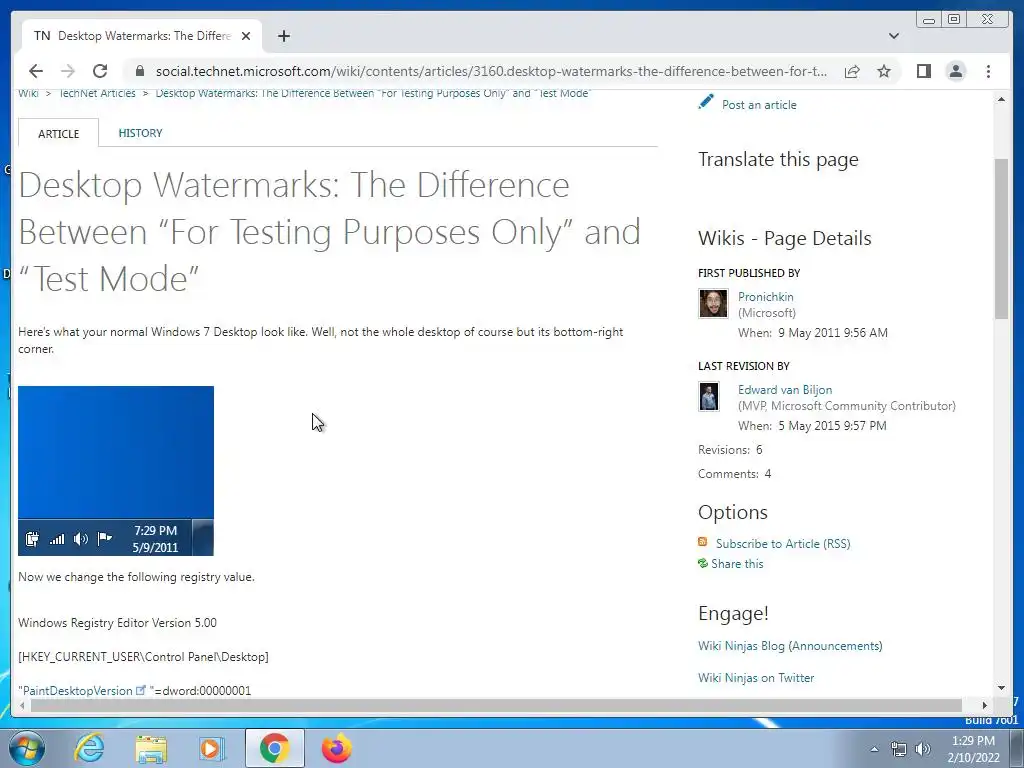Select the Desktop Watermarks browser tab
1024x768 pixels.
(x=142, y=36)
